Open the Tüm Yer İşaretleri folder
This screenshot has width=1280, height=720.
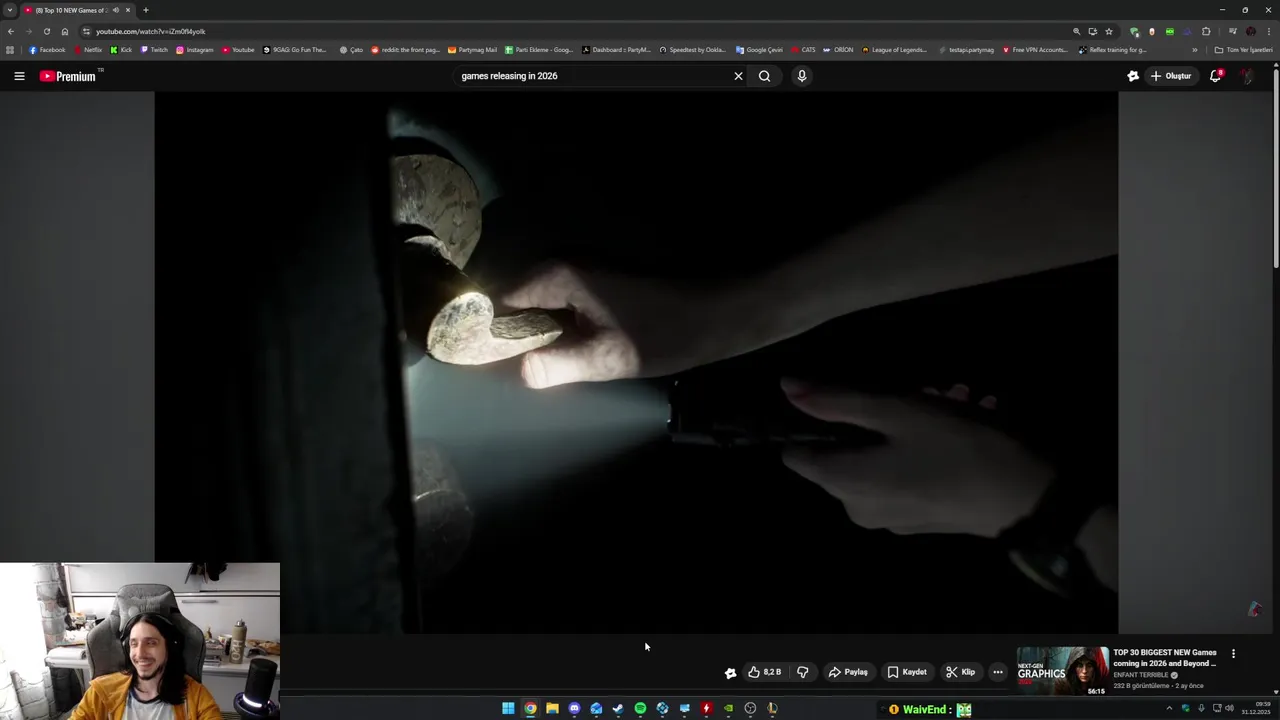(x=1244, y=50)
